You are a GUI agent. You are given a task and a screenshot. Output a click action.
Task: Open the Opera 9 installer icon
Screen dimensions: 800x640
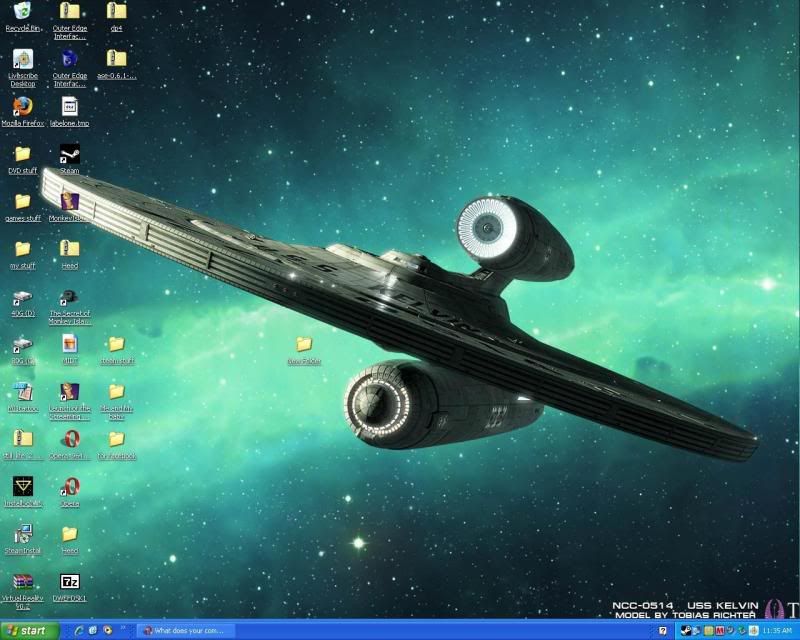(69, 444)
